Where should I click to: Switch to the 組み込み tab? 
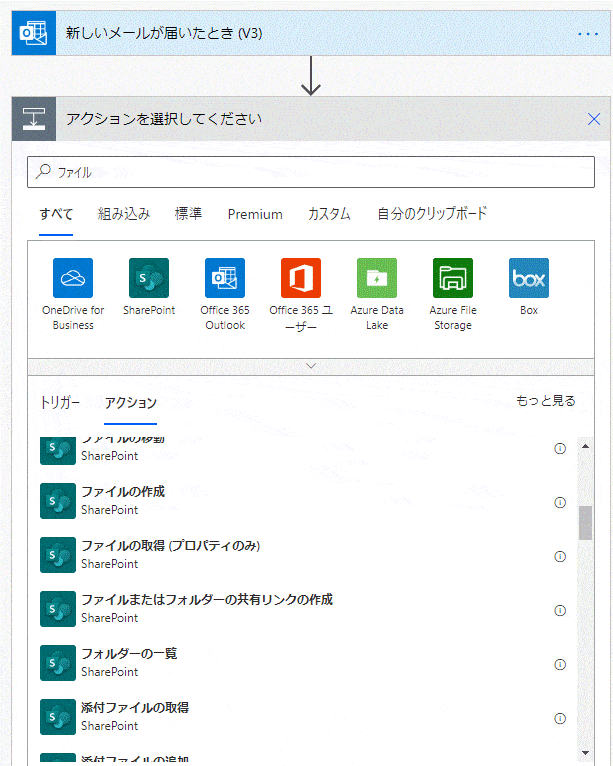124,214
